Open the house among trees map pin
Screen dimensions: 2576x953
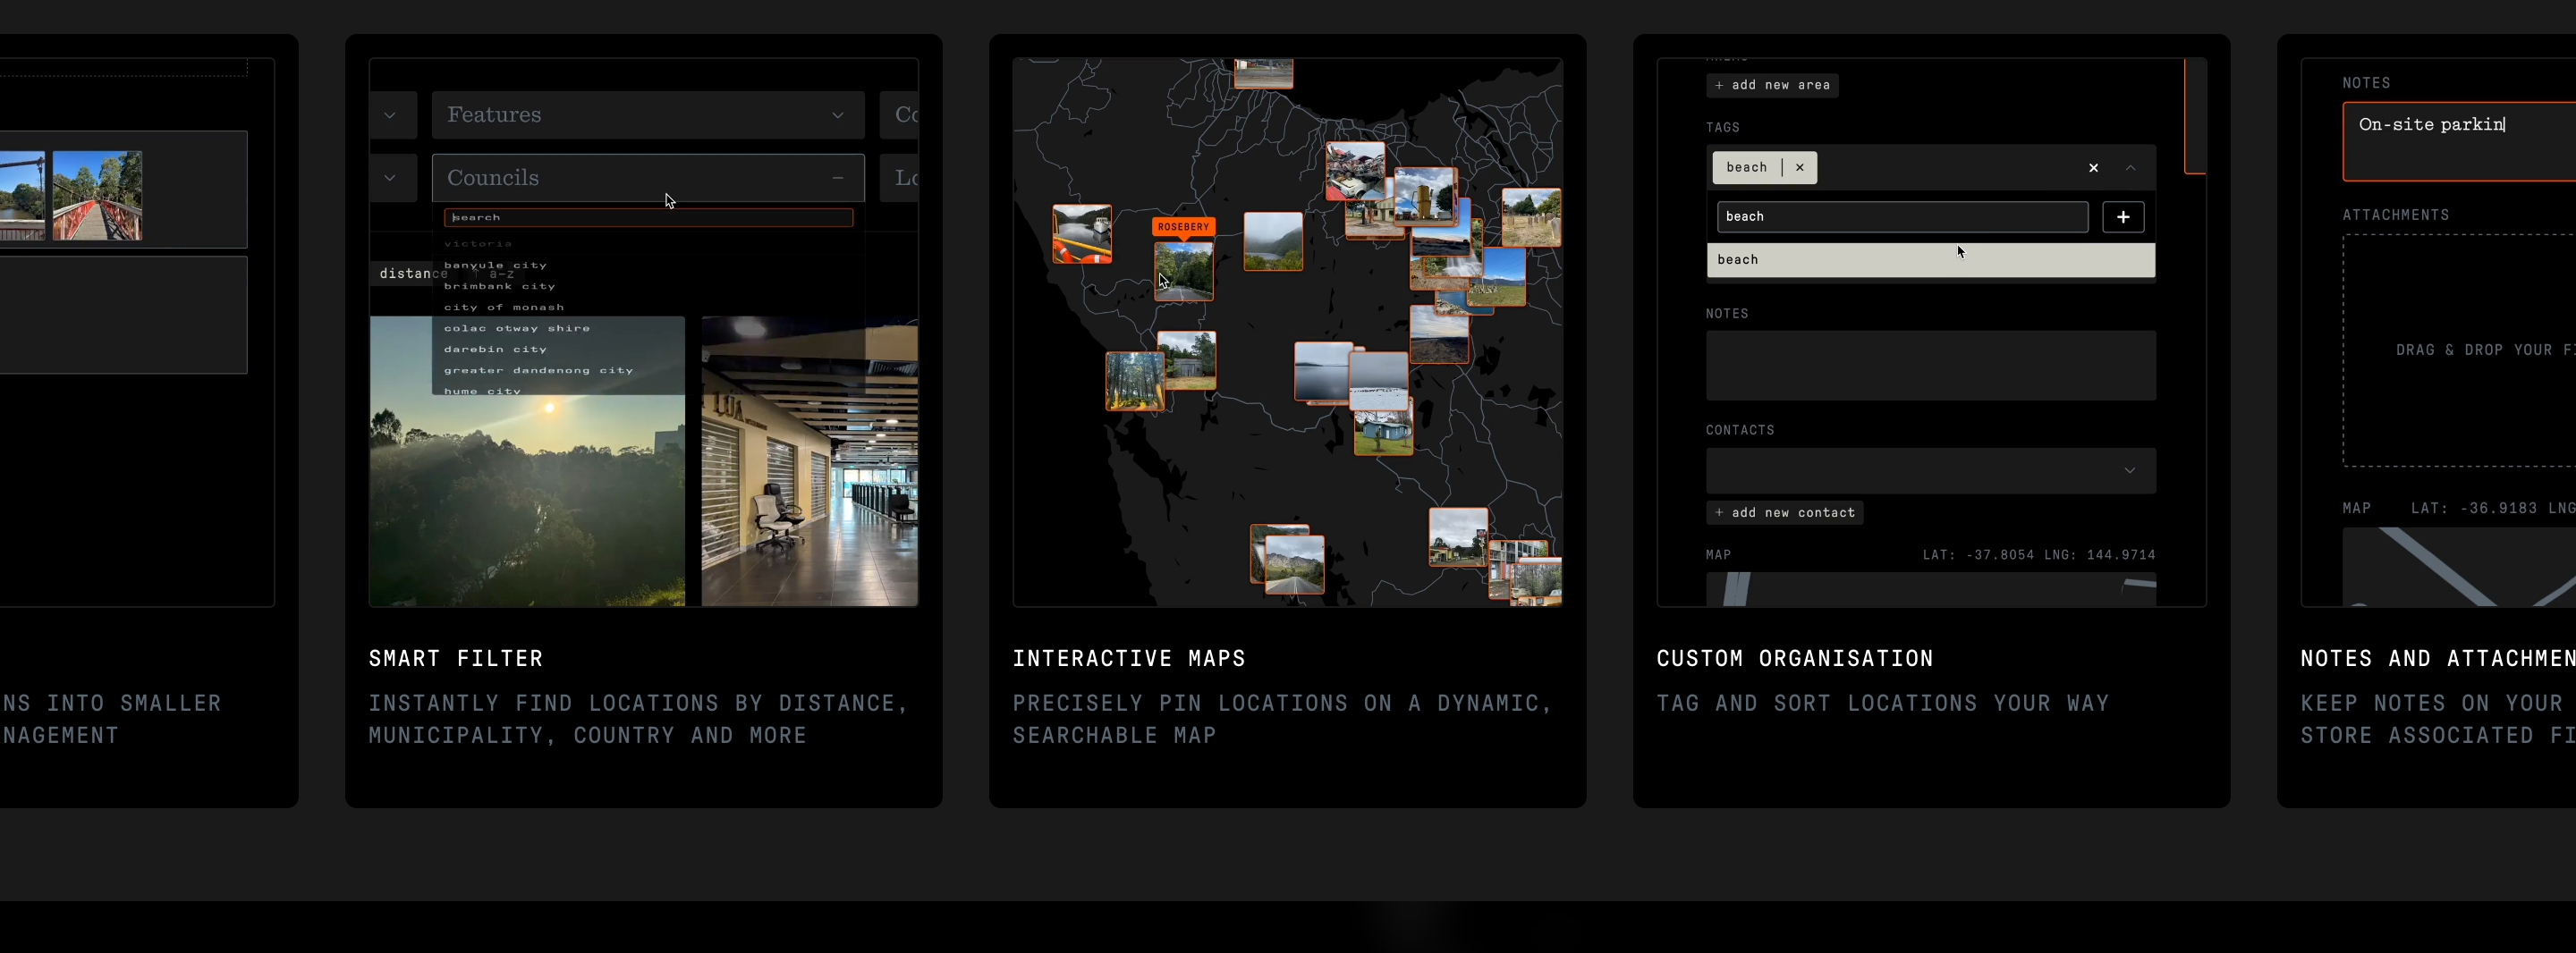pyautogui.click(x=1188, y=360)
